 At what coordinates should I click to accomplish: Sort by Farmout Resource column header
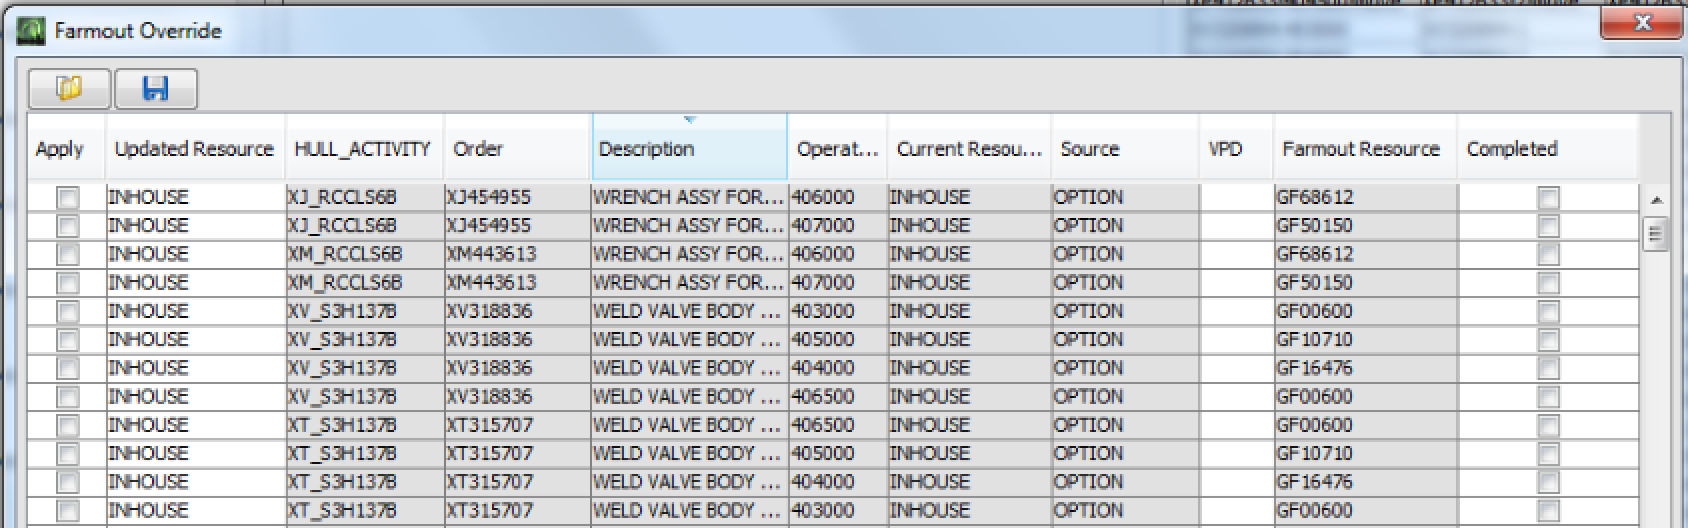[x=1362, y=149]
